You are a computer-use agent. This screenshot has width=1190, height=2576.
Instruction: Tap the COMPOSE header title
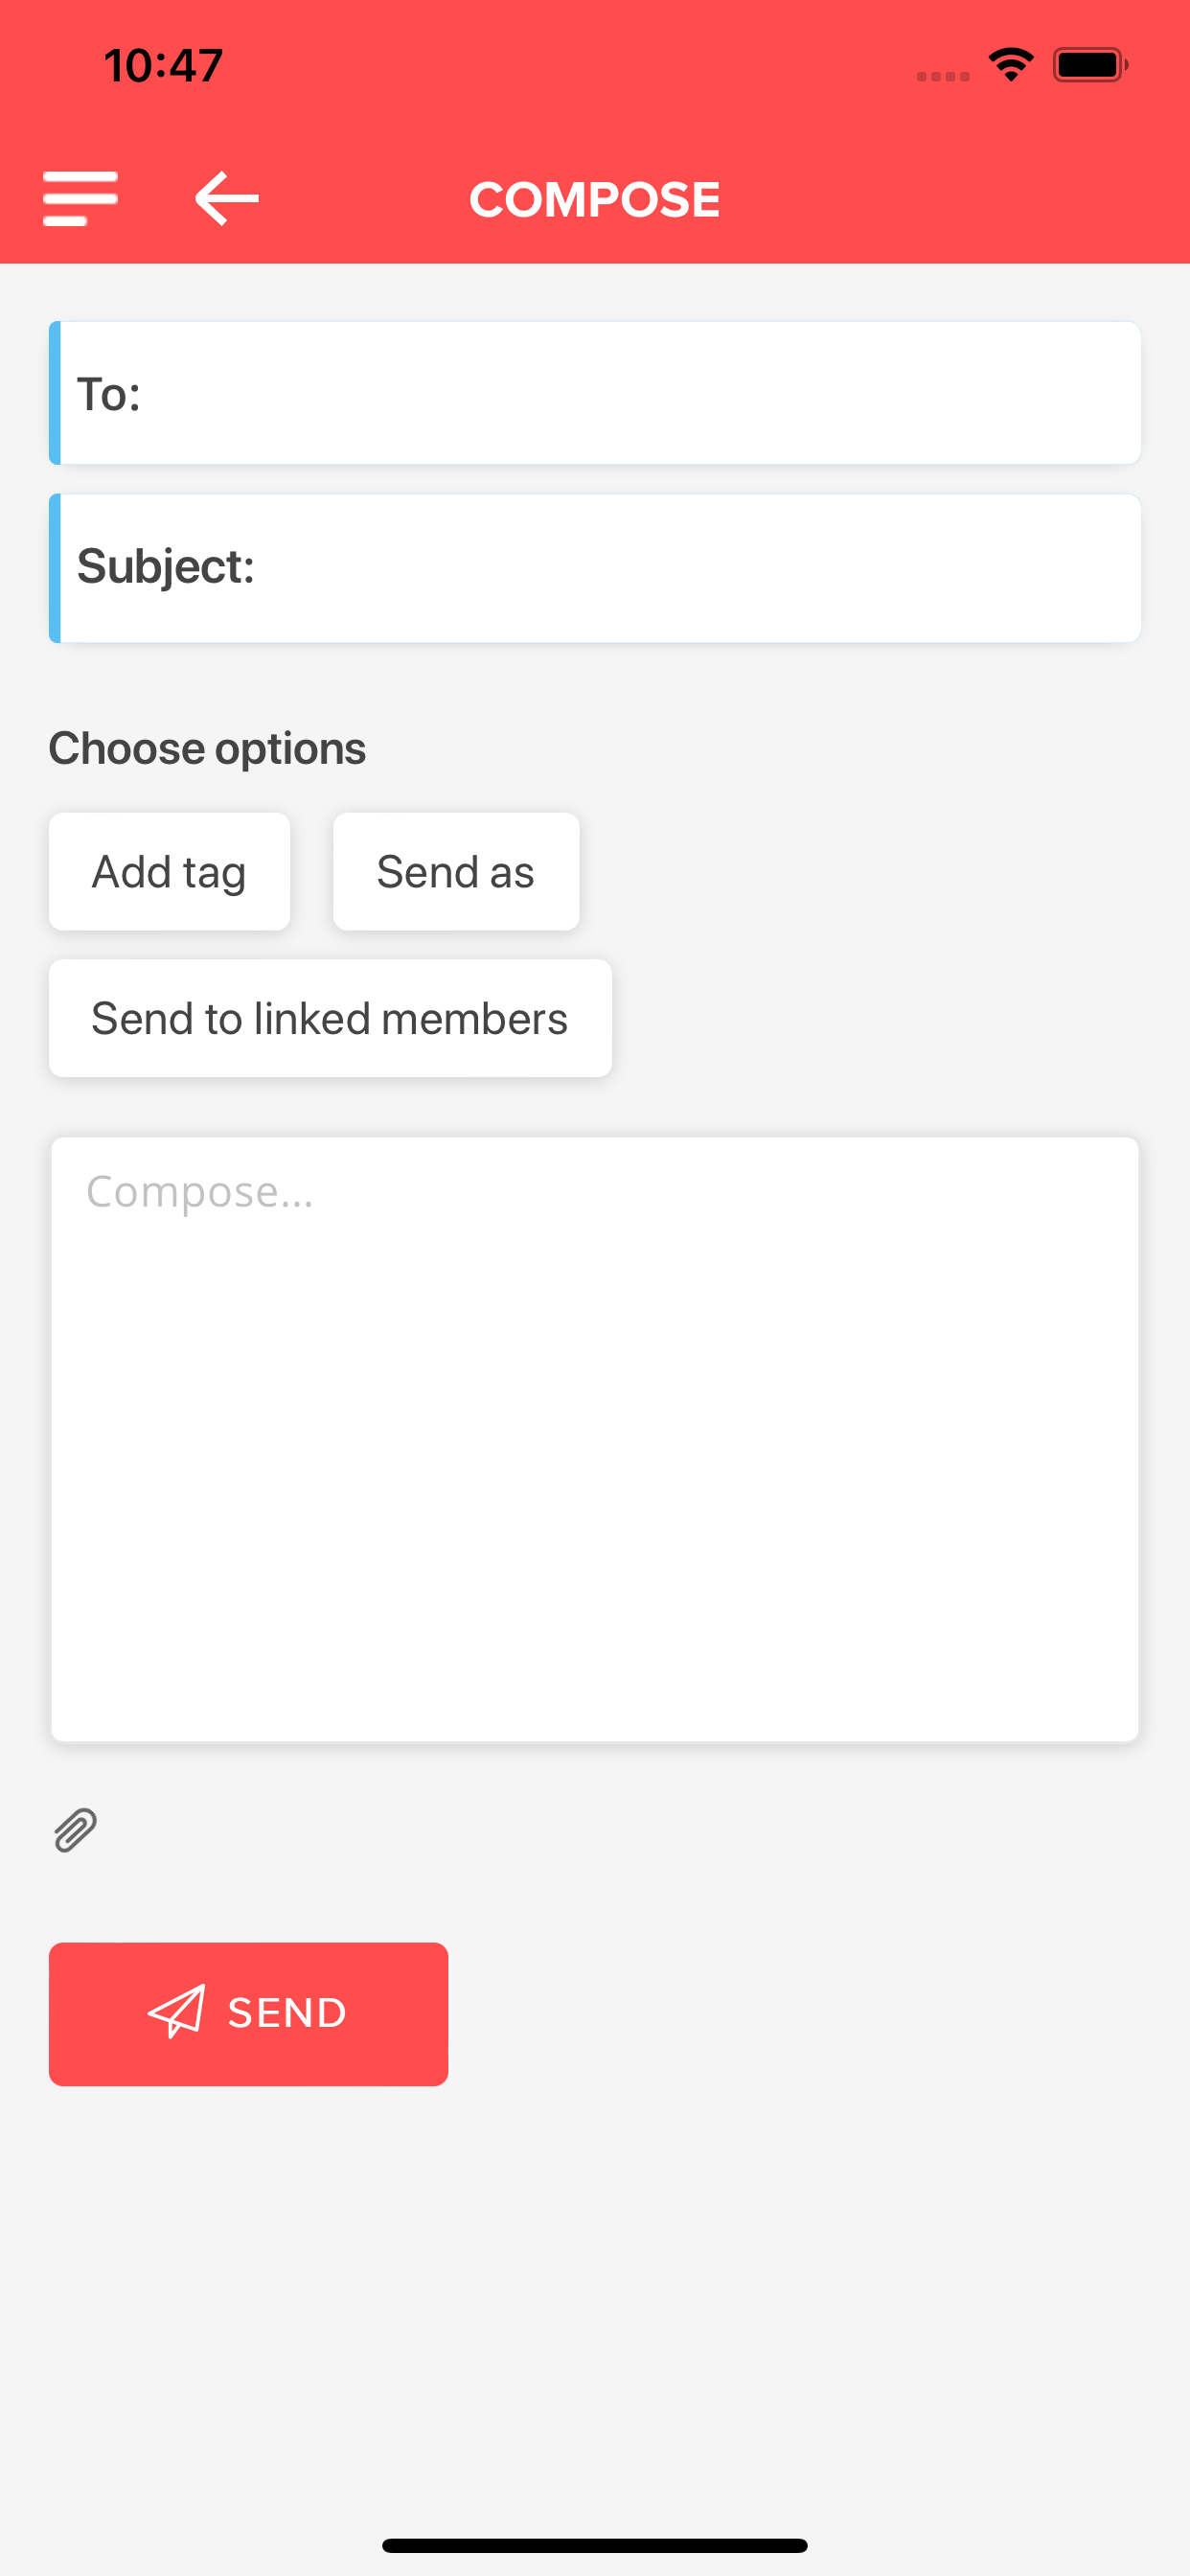coord(595,199)
